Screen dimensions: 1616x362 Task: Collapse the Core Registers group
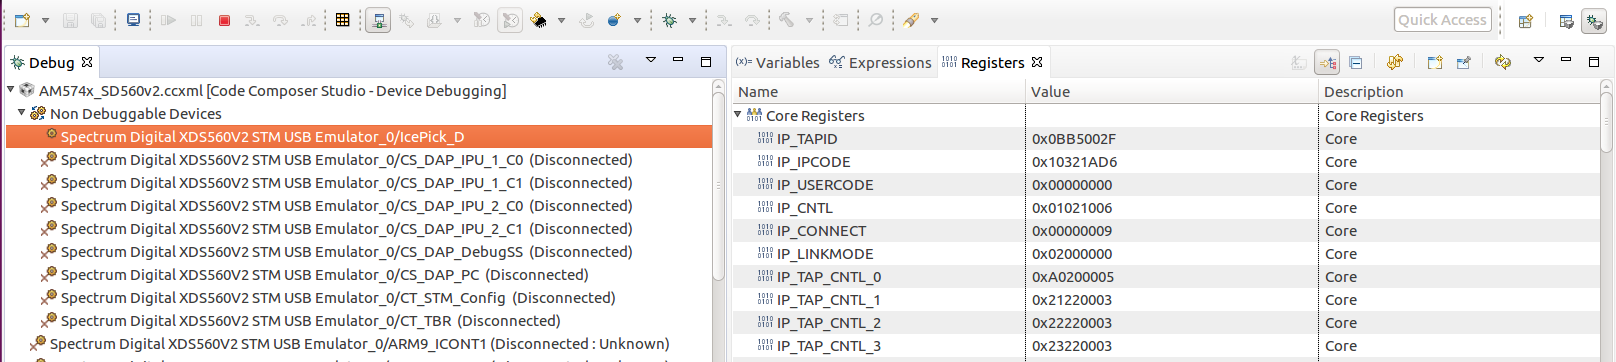coord(738,115)
